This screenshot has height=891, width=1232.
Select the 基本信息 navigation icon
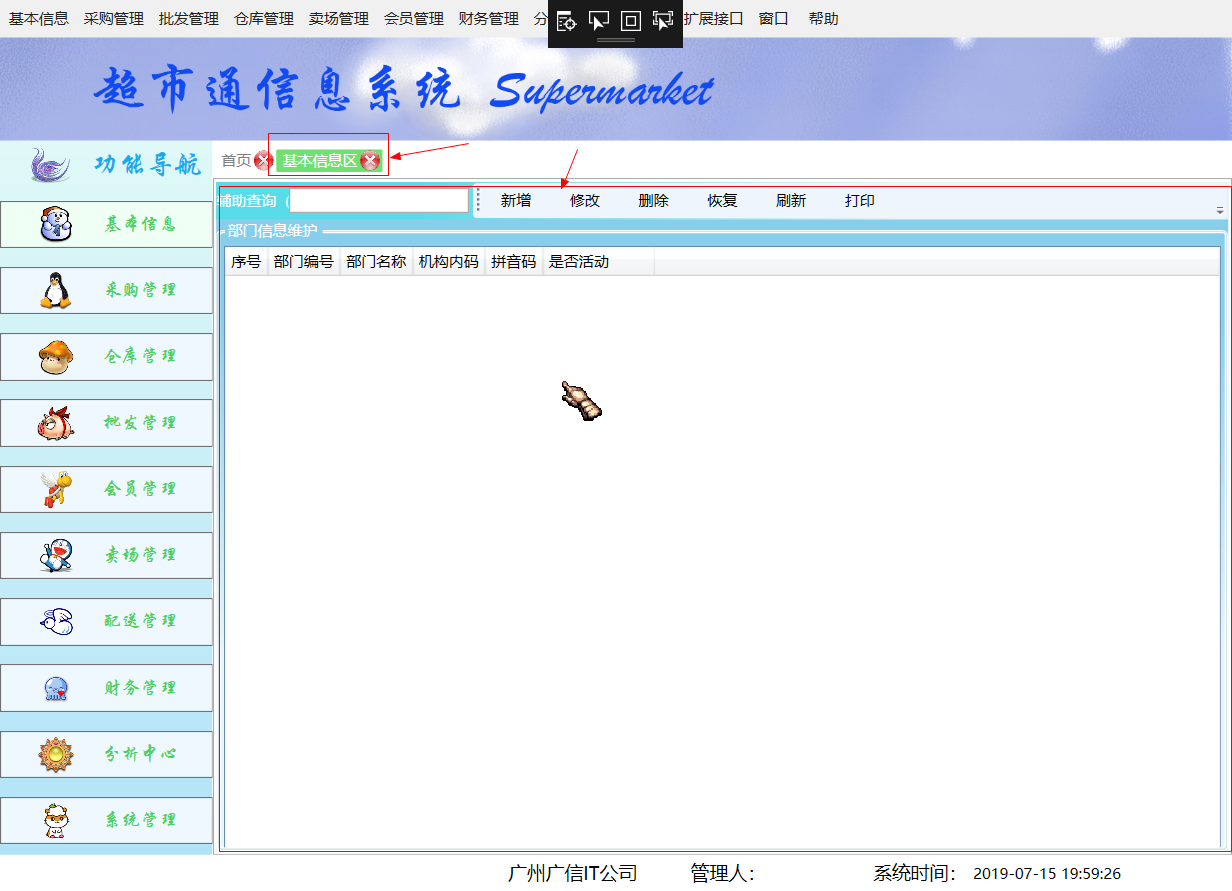pyautogui.click(x=55, y=224)
